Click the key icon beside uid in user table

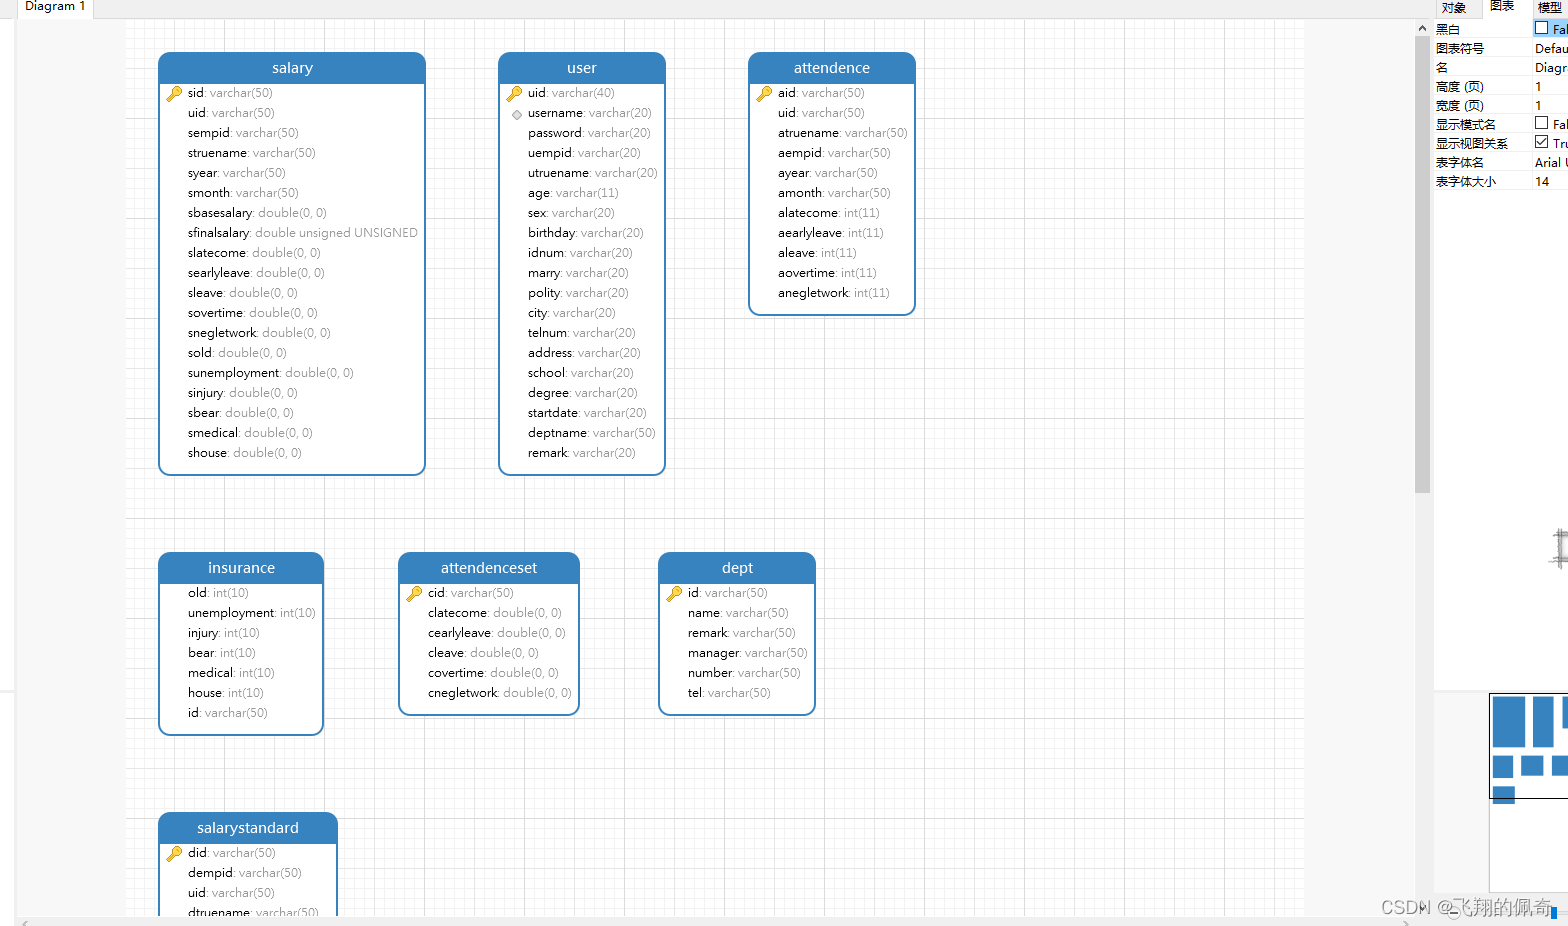coord(514,93)
